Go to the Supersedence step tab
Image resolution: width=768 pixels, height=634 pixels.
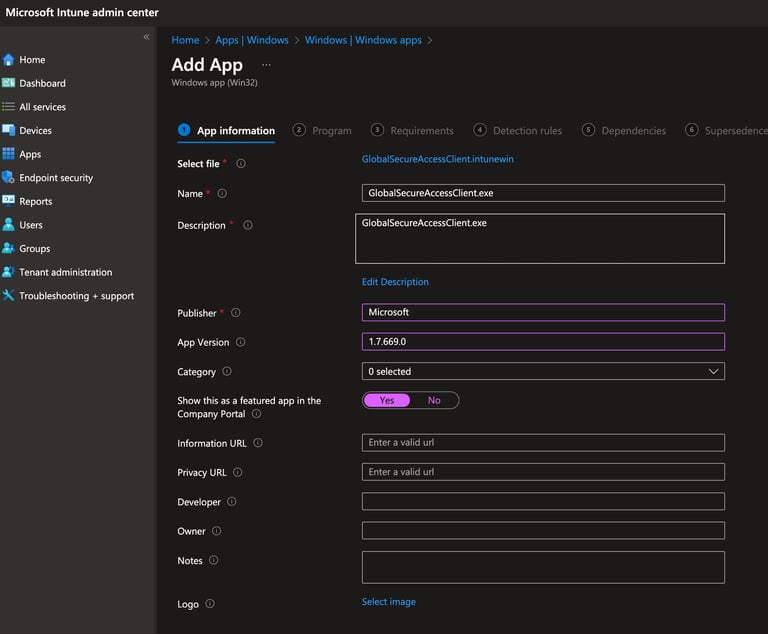click(x=726, y=131)
